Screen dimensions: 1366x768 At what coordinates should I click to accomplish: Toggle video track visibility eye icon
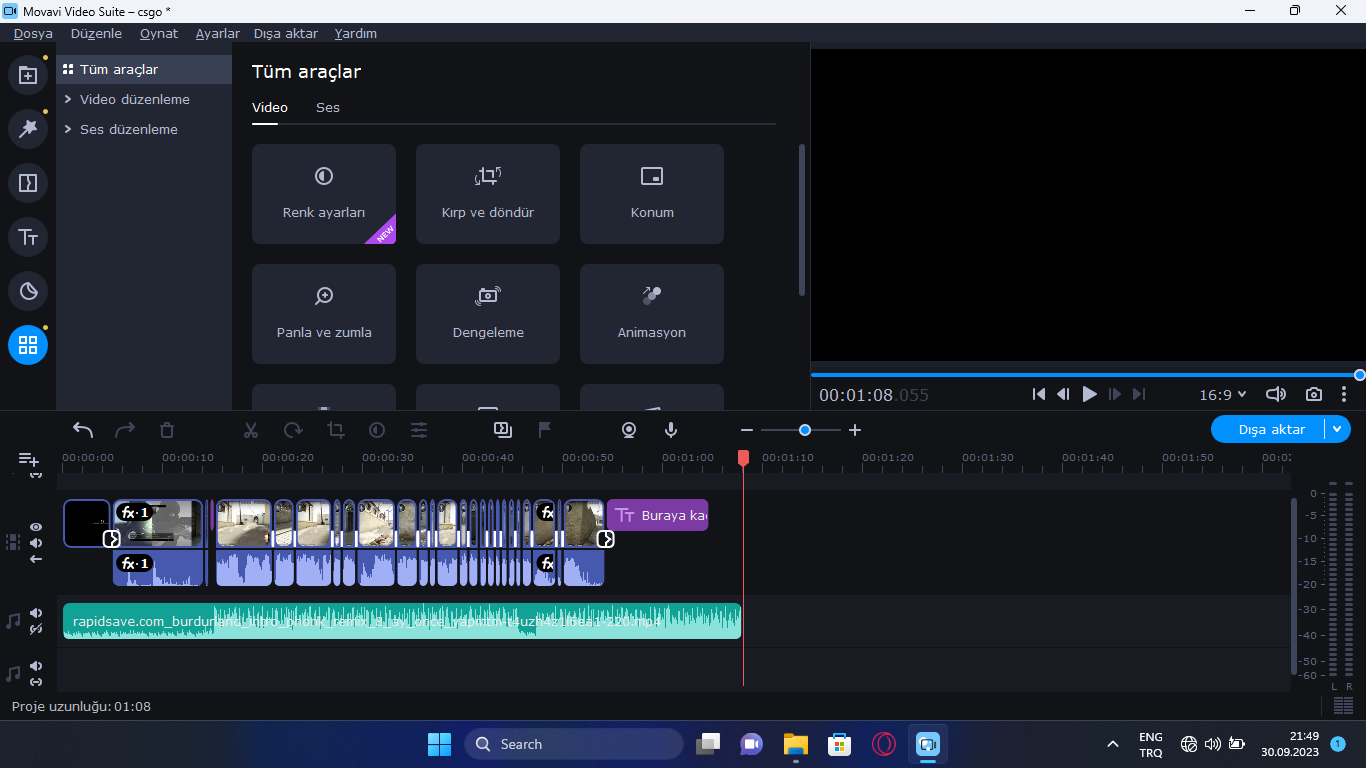click(x=36, y=527)
